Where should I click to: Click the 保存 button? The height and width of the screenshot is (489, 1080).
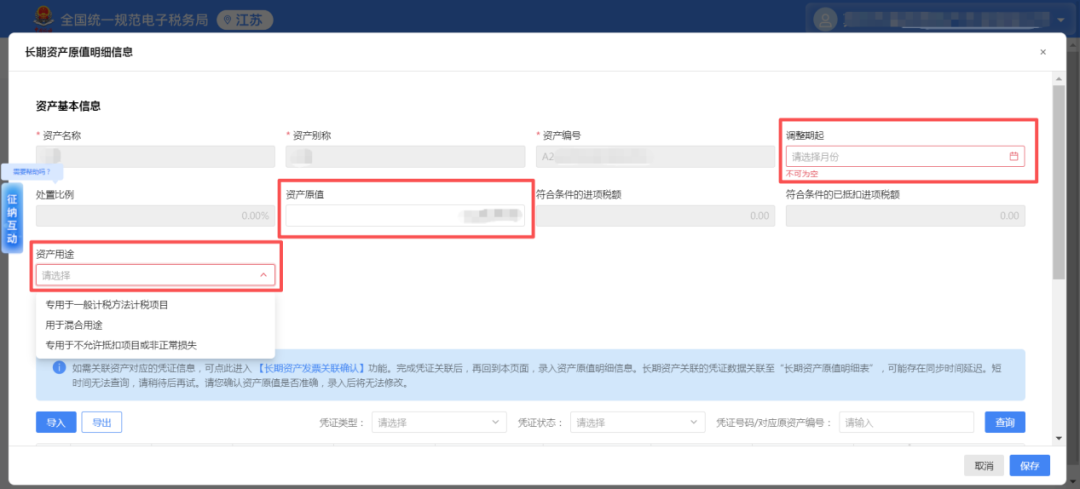click(x=1030, y=466)
